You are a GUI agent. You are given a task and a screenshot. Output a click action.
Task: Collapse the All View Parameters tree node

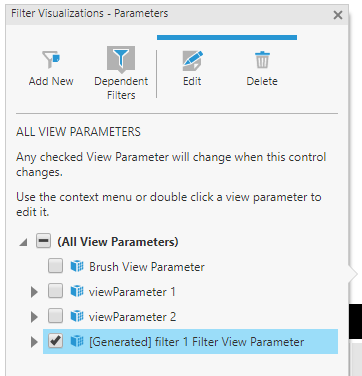pos(23,242)
